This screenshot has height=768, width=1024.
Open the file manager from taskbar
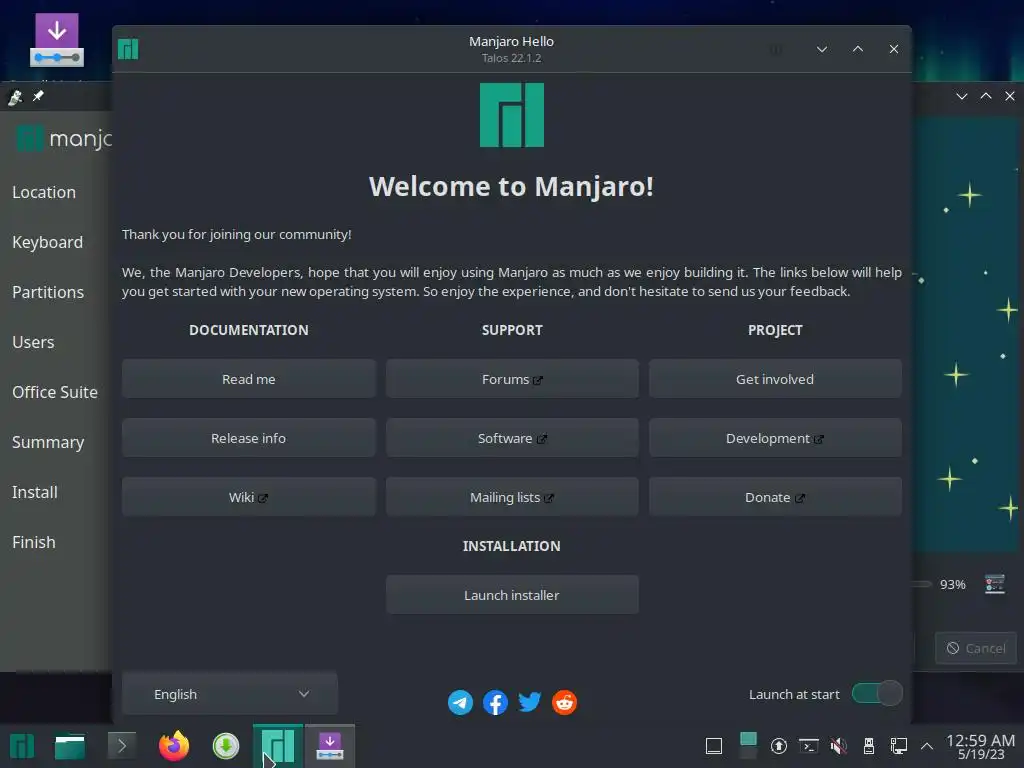click(x=70, y=746)
